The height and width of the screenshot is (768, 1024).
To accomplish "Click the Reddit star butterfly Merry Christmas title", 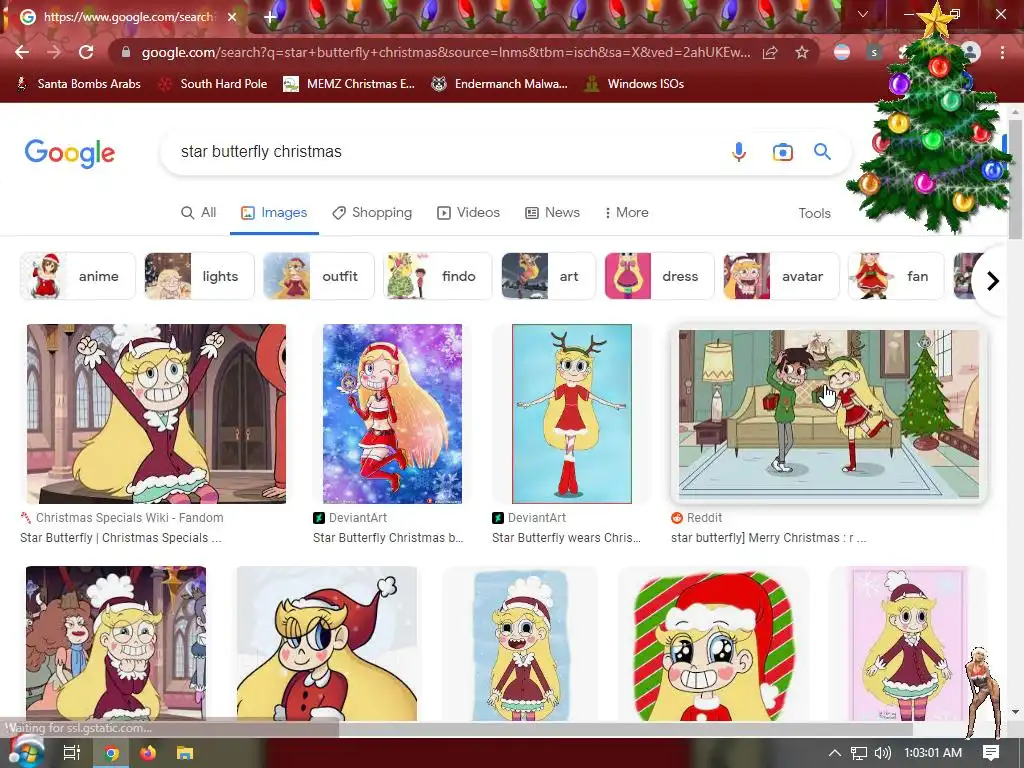I will (769, 537).
